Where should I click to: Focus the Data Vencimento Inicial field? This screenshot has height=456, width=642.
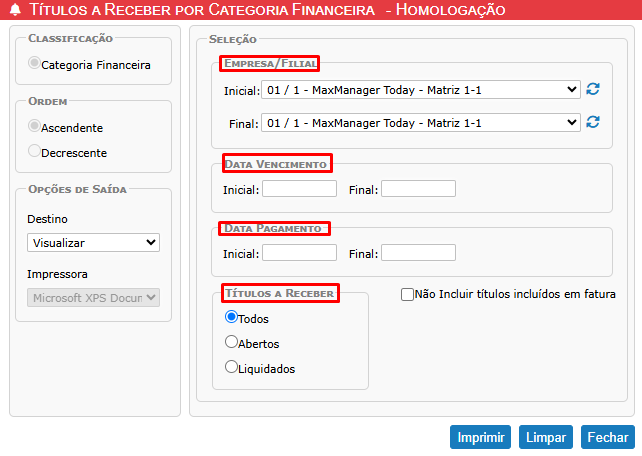(299, 188)
